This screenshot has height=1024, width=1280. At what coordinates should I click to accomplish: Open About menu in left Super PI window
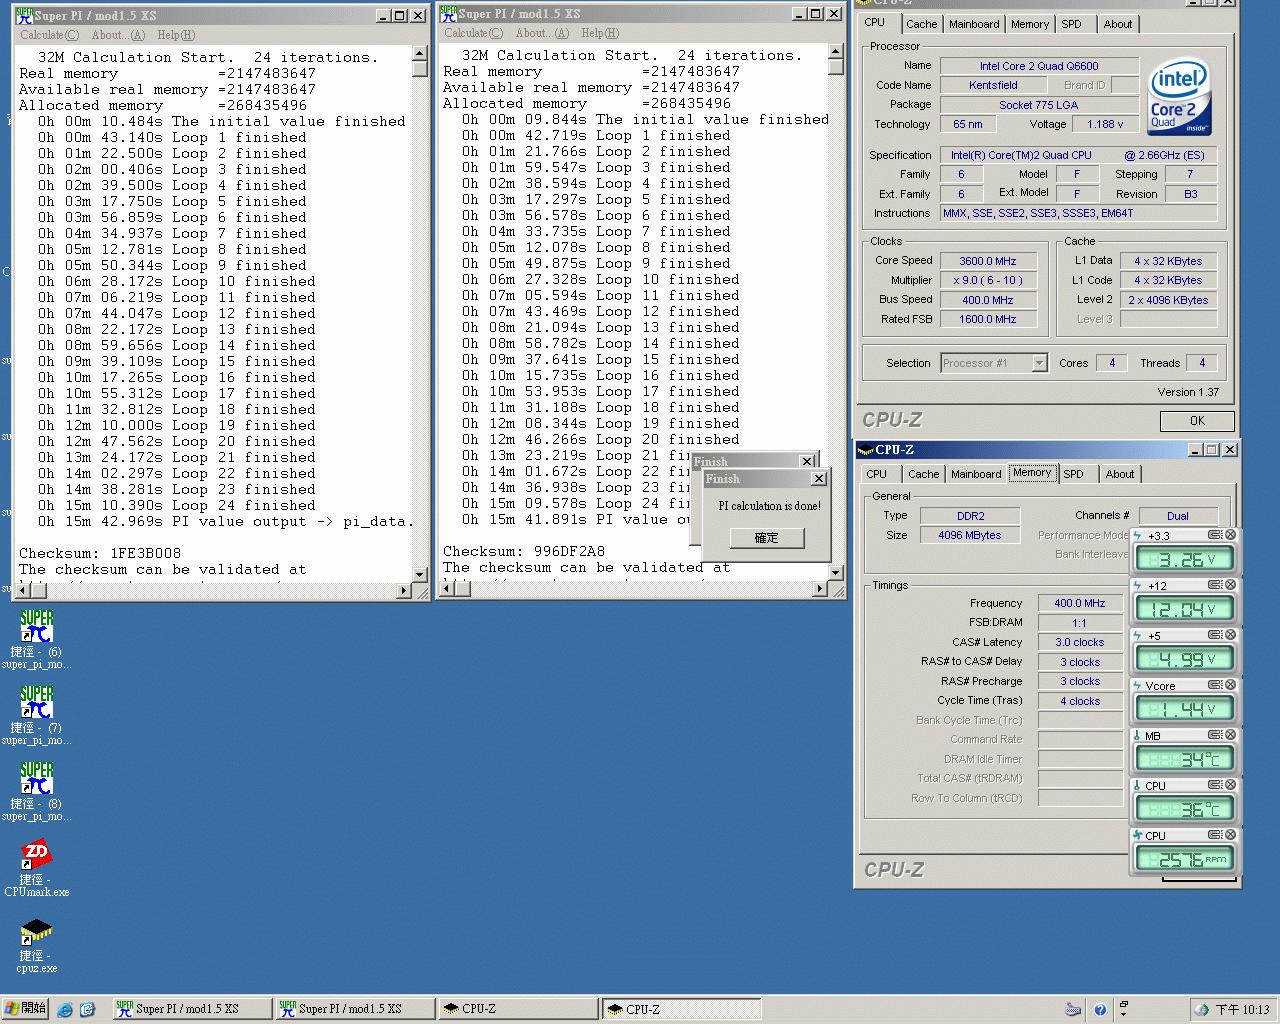pyautogui.click(x=118, y=35)
